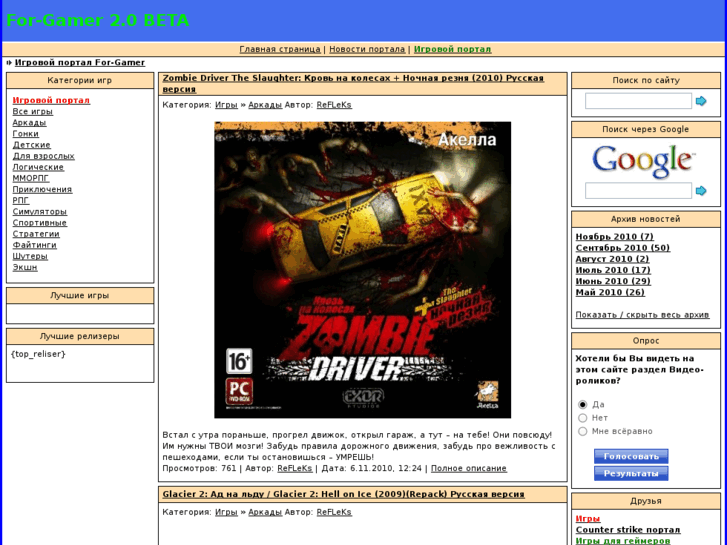The width and height of the screenshot is (727, 545).
Task: Open red 'Игровой портал' sidebar link
Action: pyautogui.click(x=51, y=101)
